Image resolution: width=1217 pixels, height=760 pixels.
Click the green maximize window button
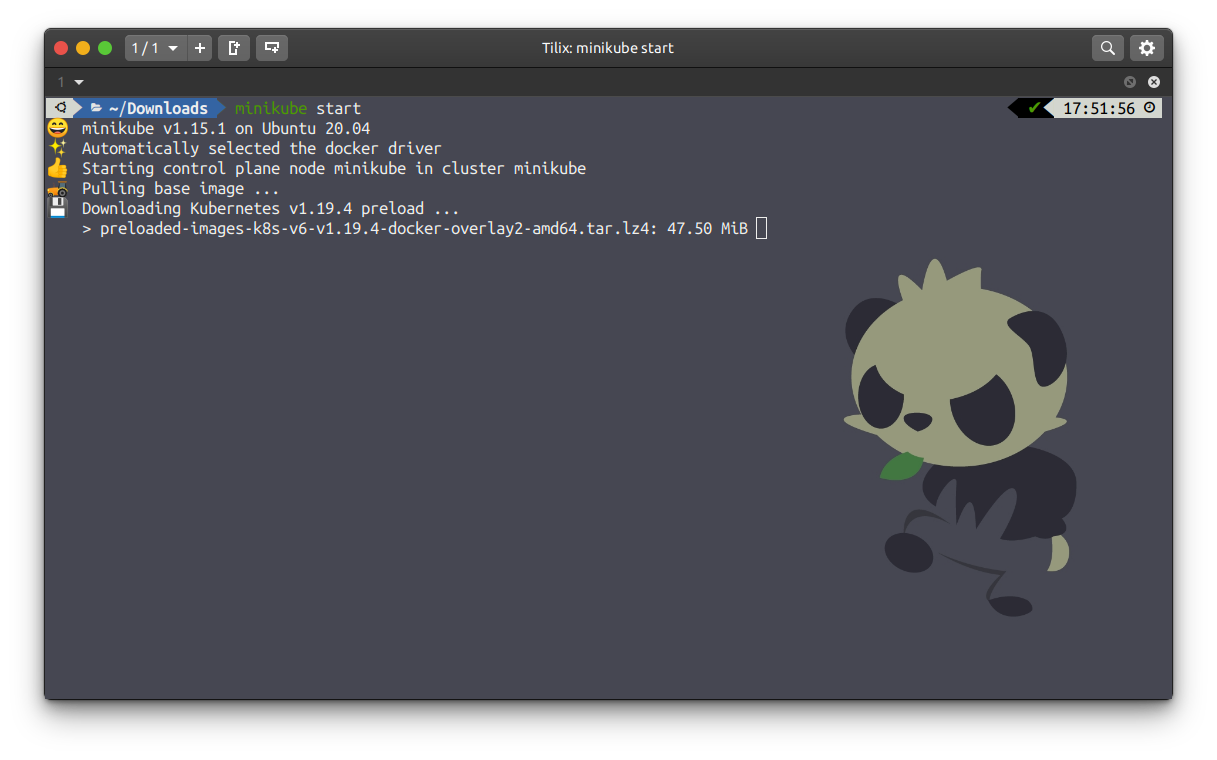105,48
